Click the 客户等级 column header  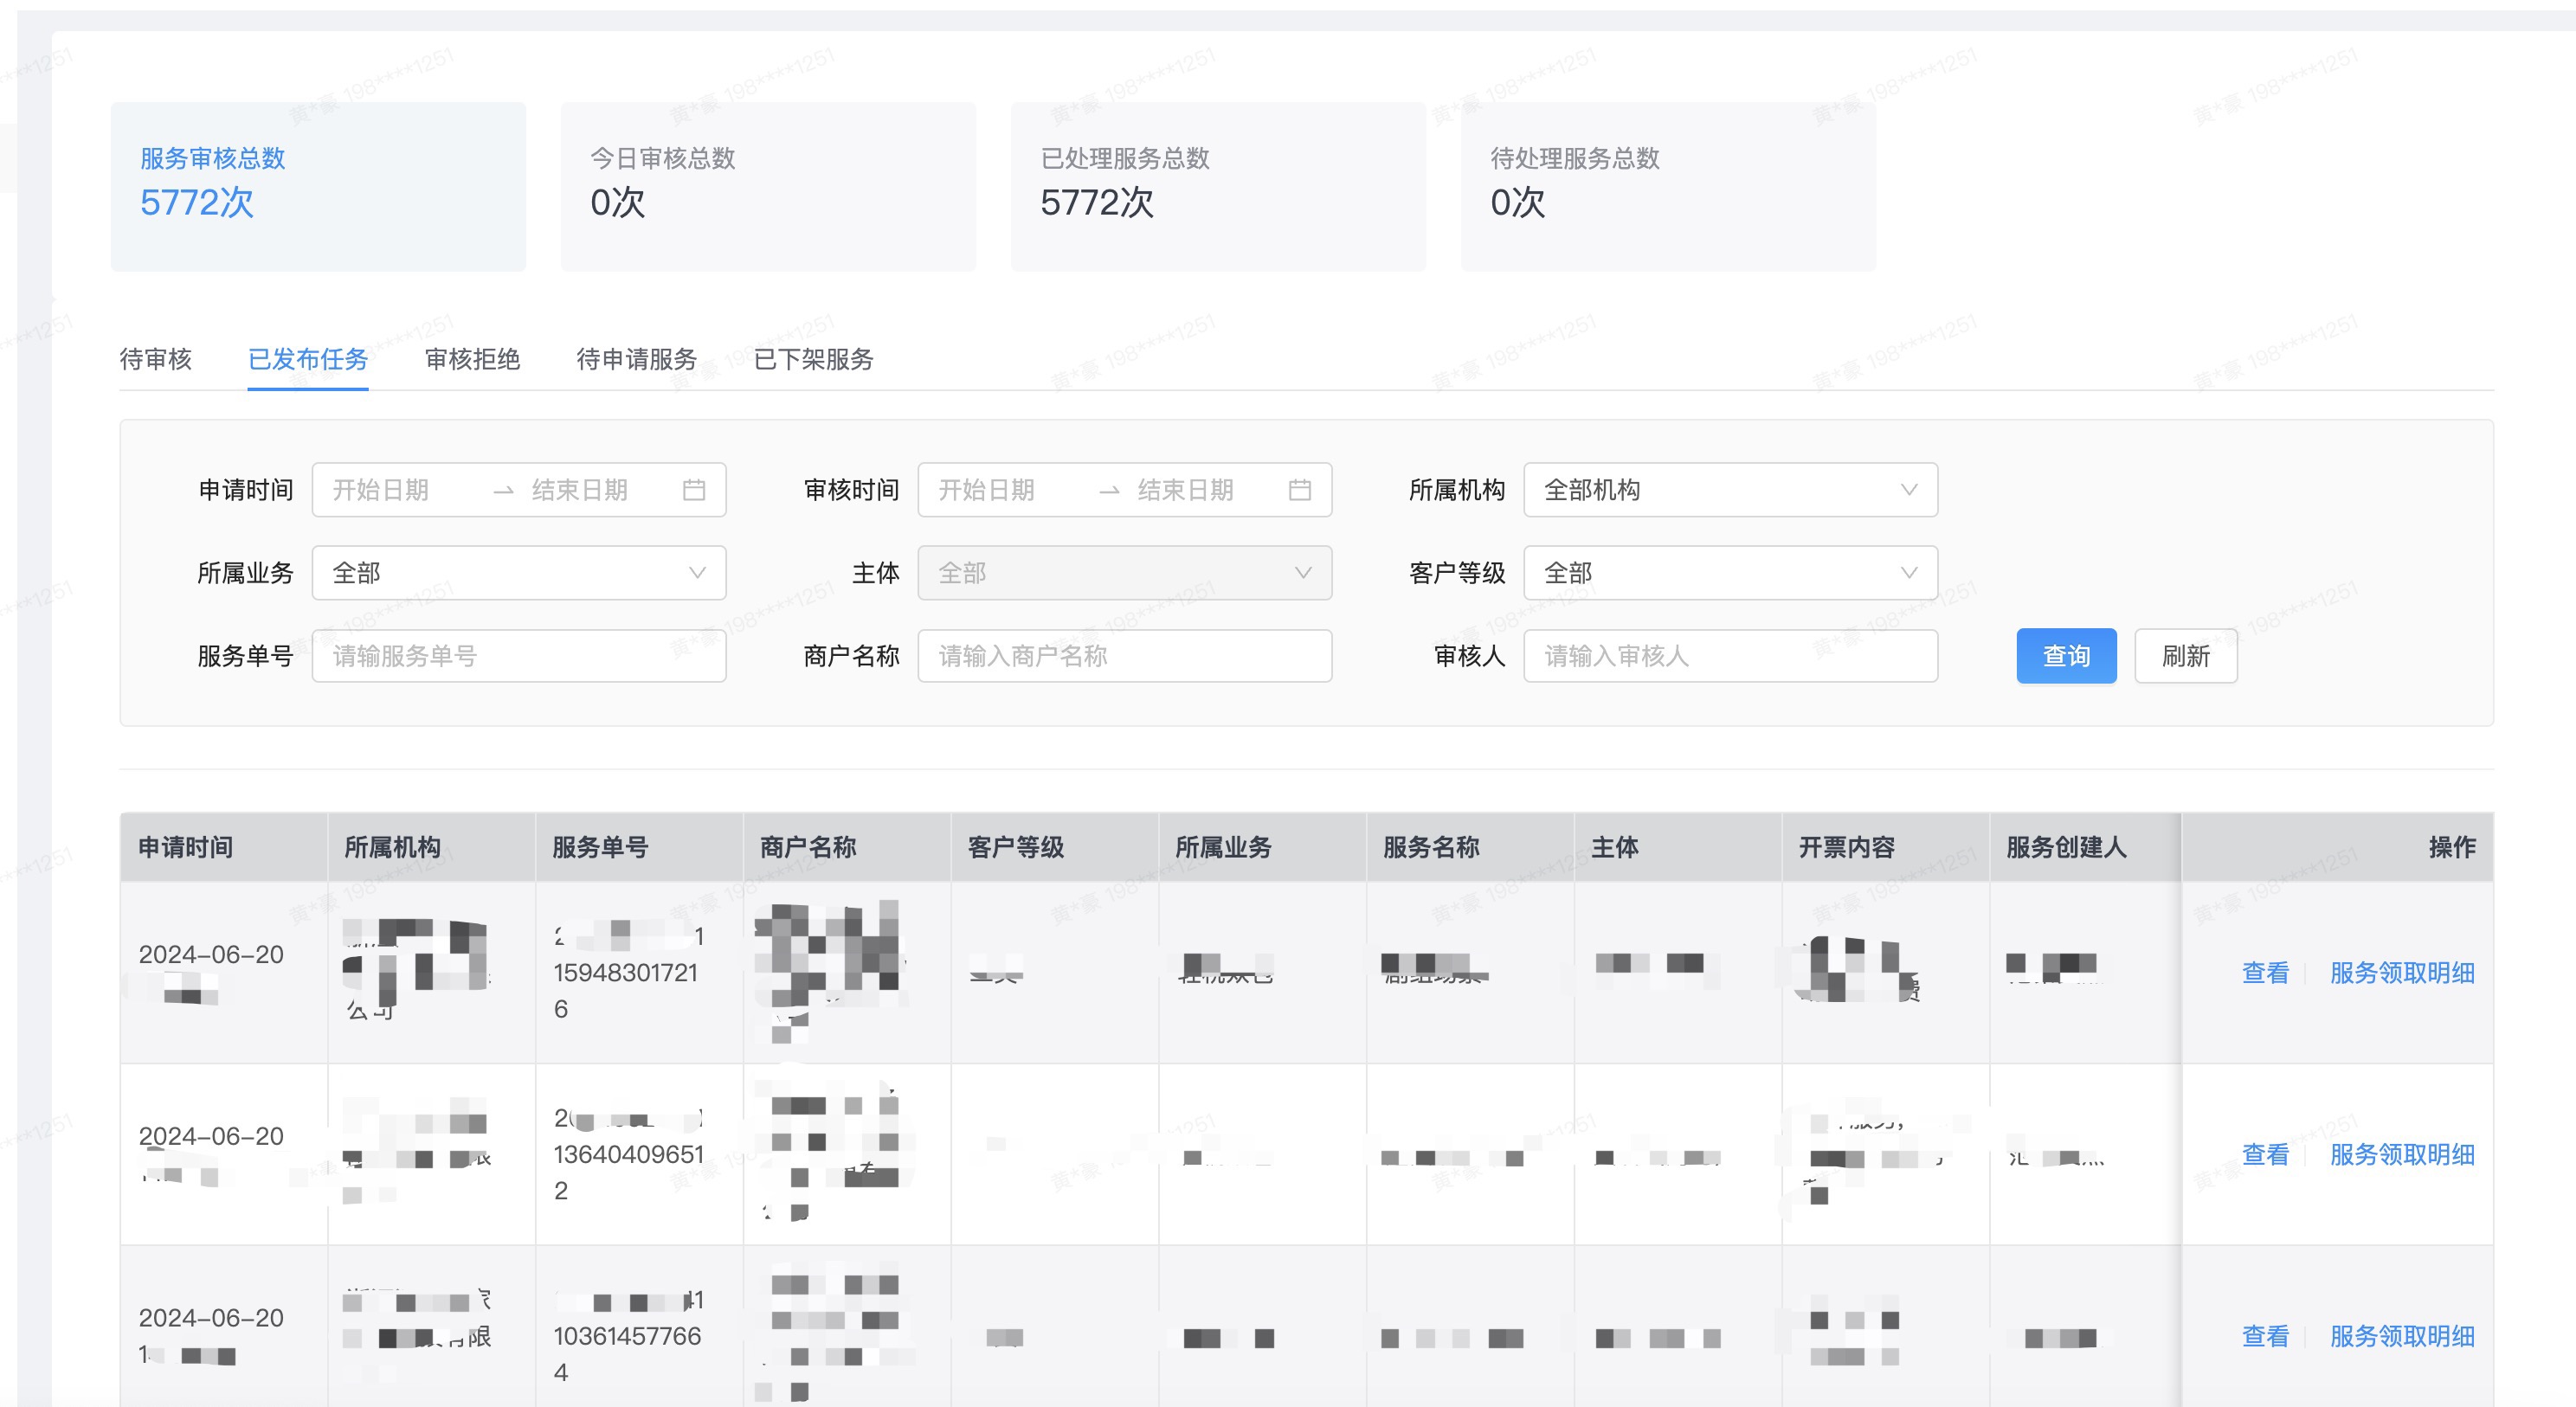tap(1055, 847)
